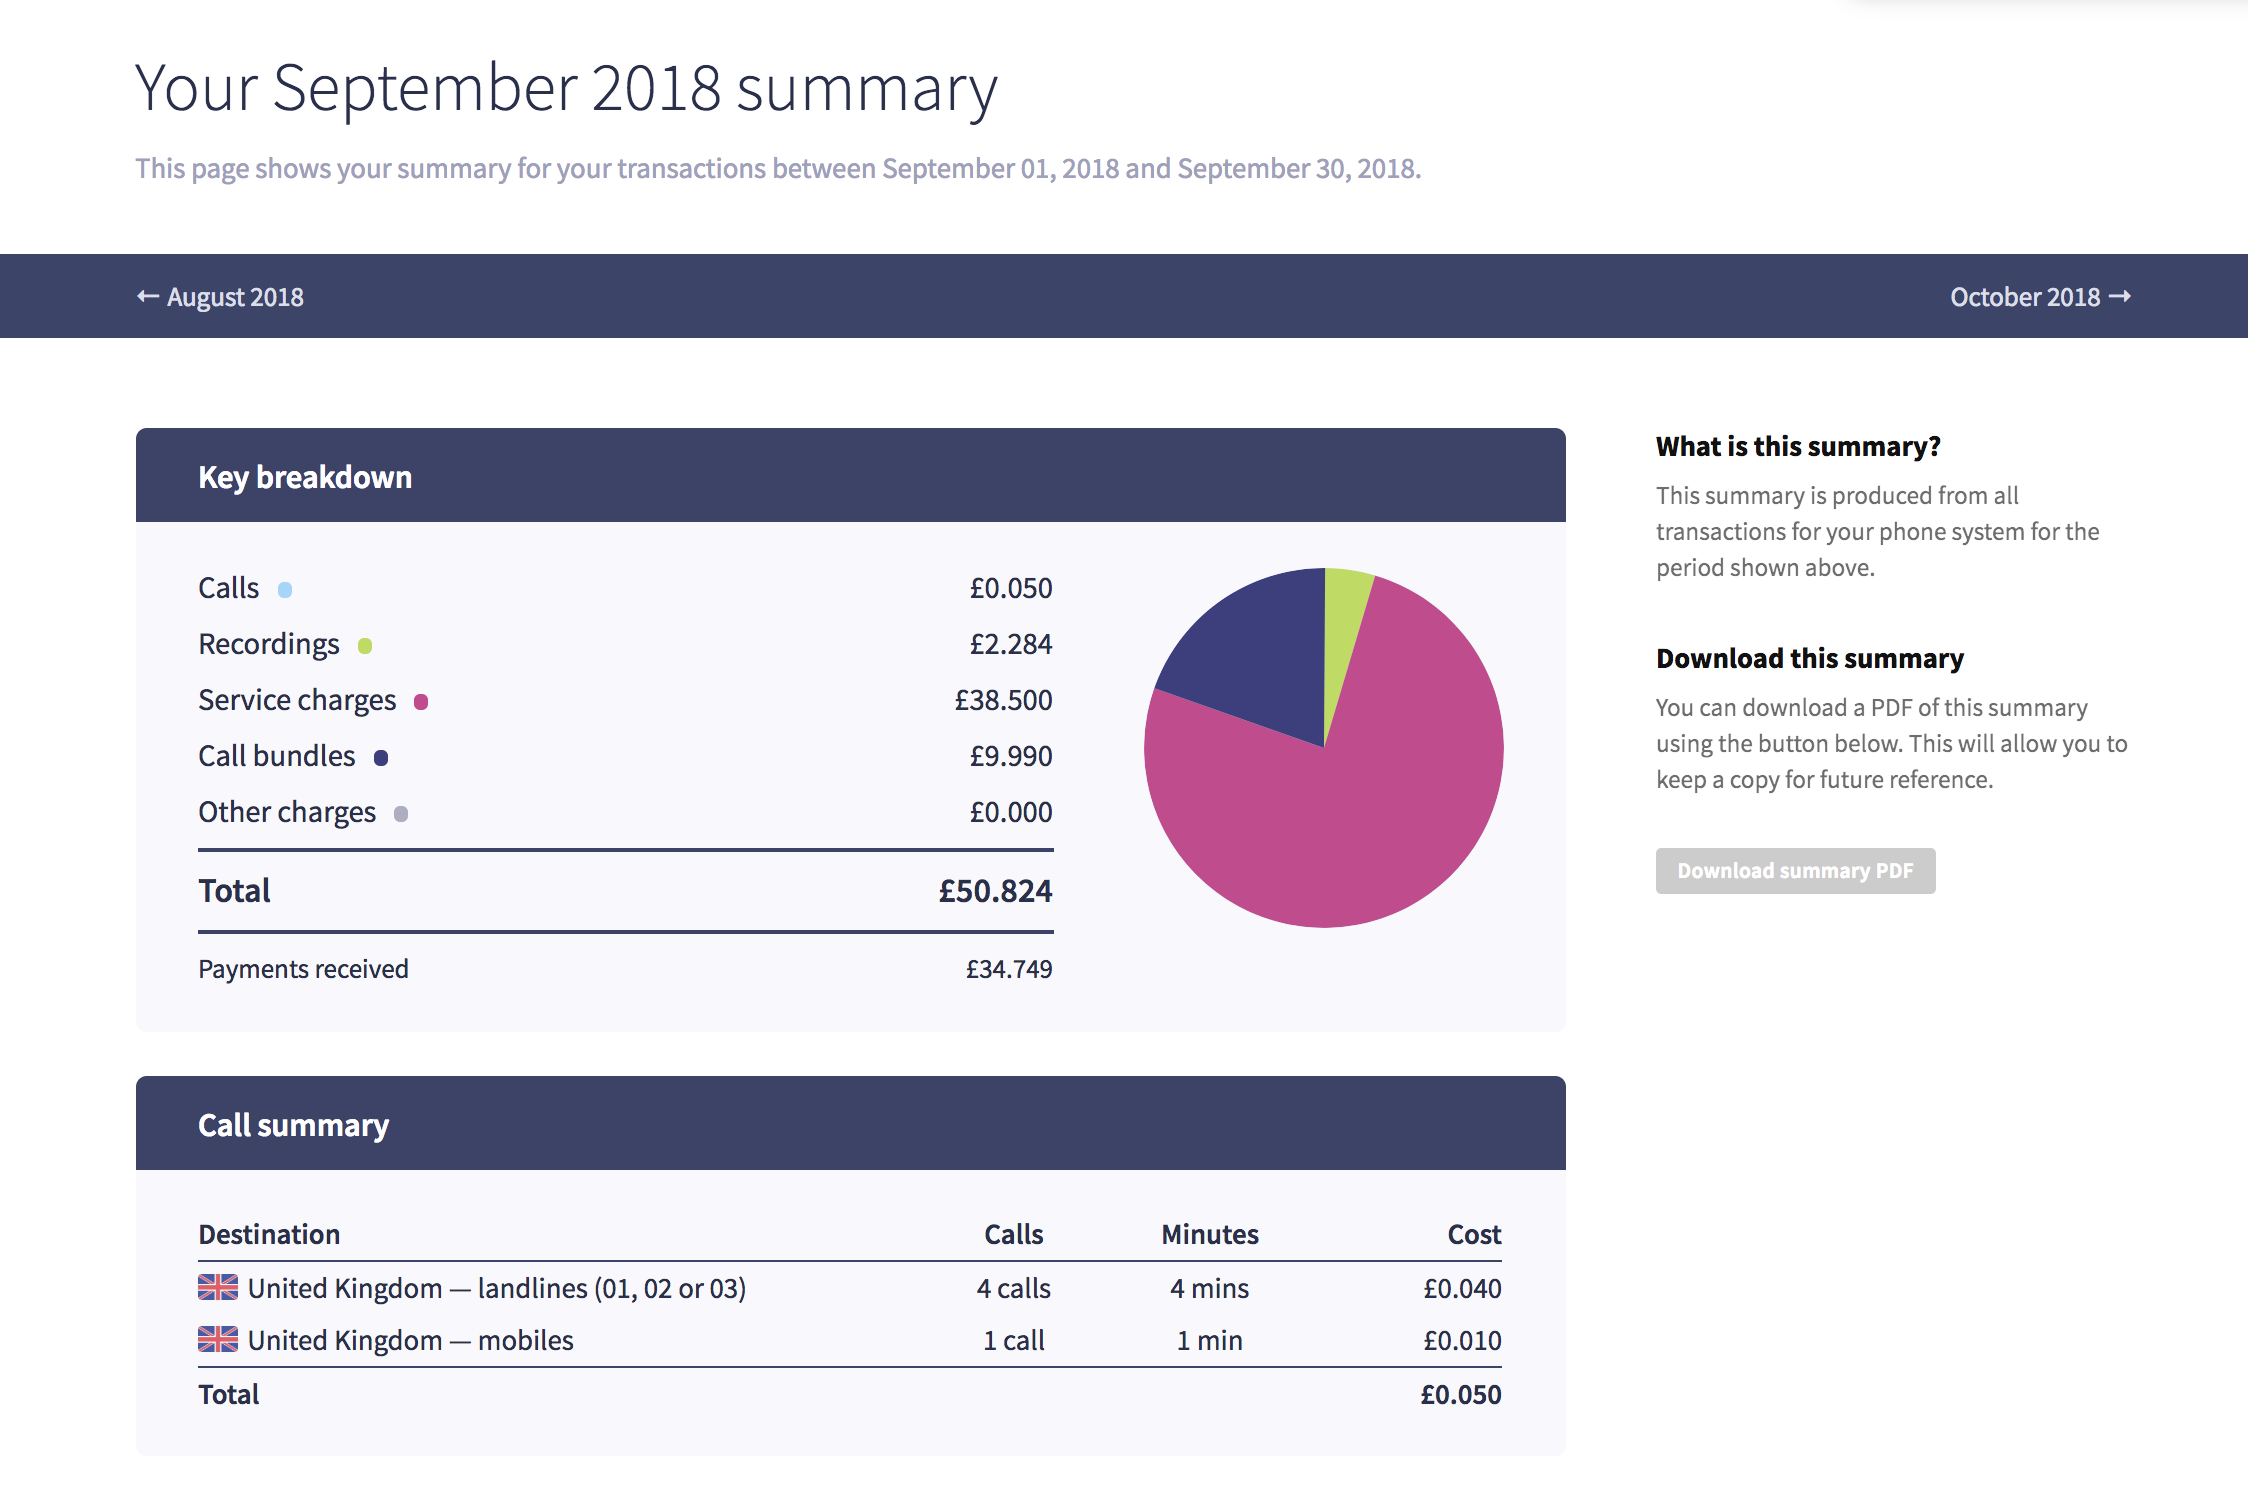Click the '4 mins' cell

[1210, 1288]
